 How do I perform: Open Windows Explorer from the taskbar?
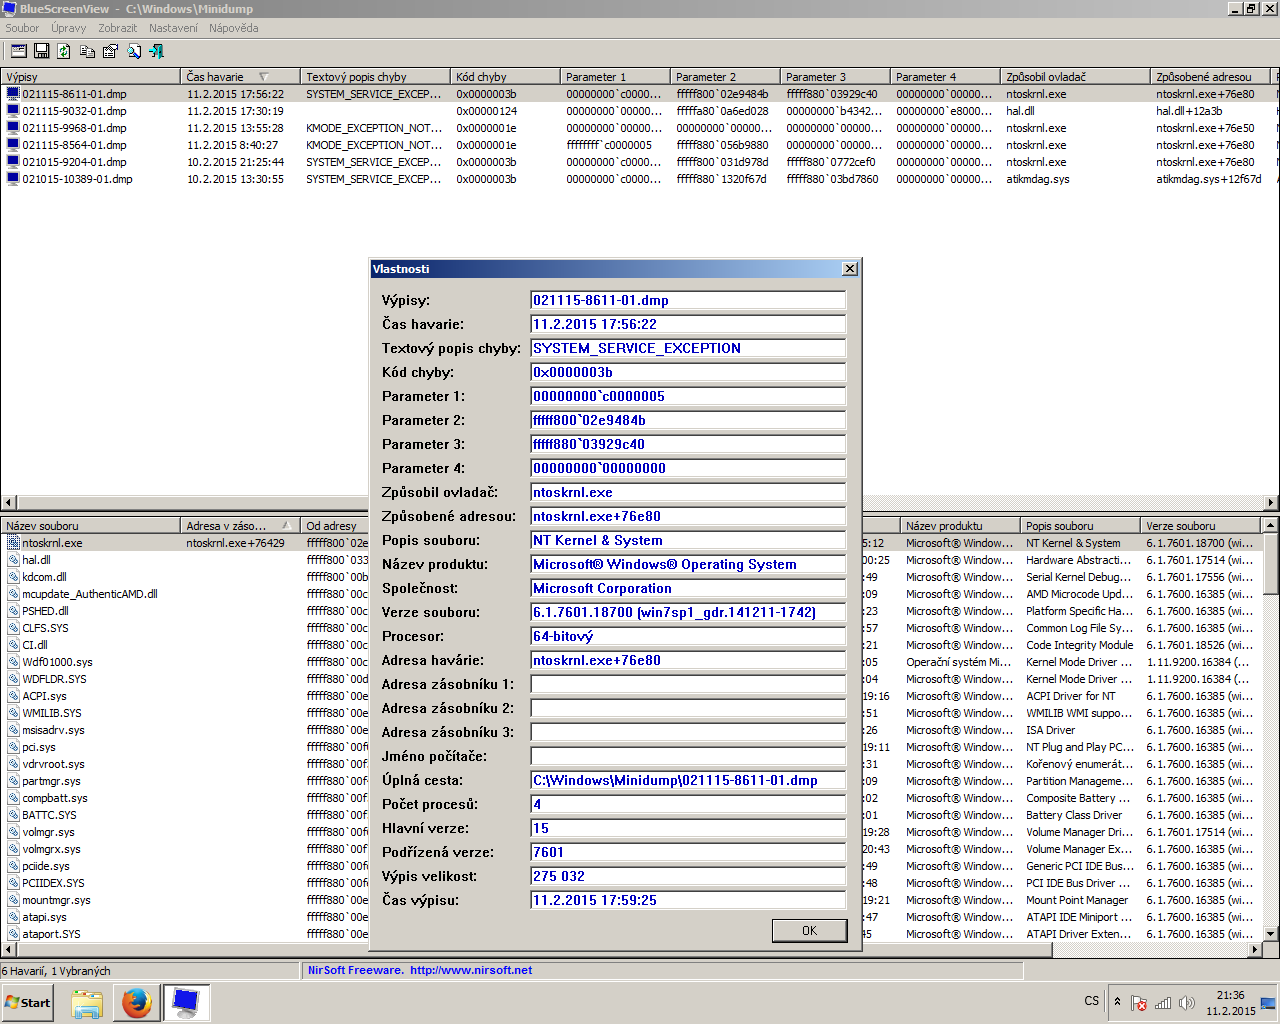point(87,1002)
